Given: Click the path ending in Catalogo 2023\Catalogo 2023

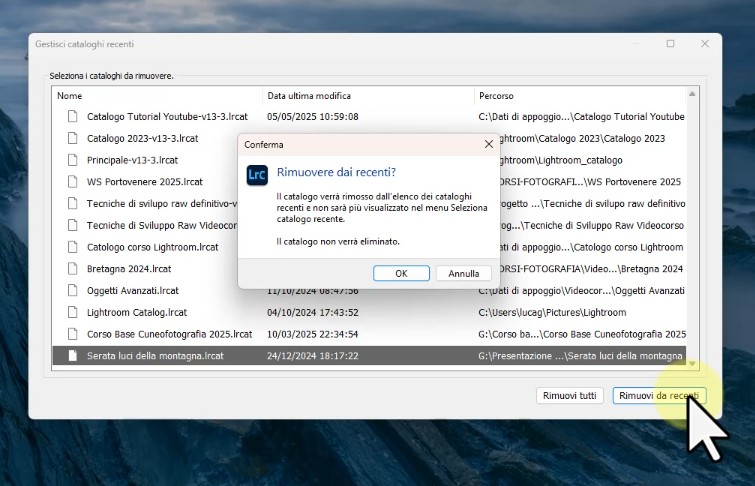Looking at the screenshot, I should 583,138.
